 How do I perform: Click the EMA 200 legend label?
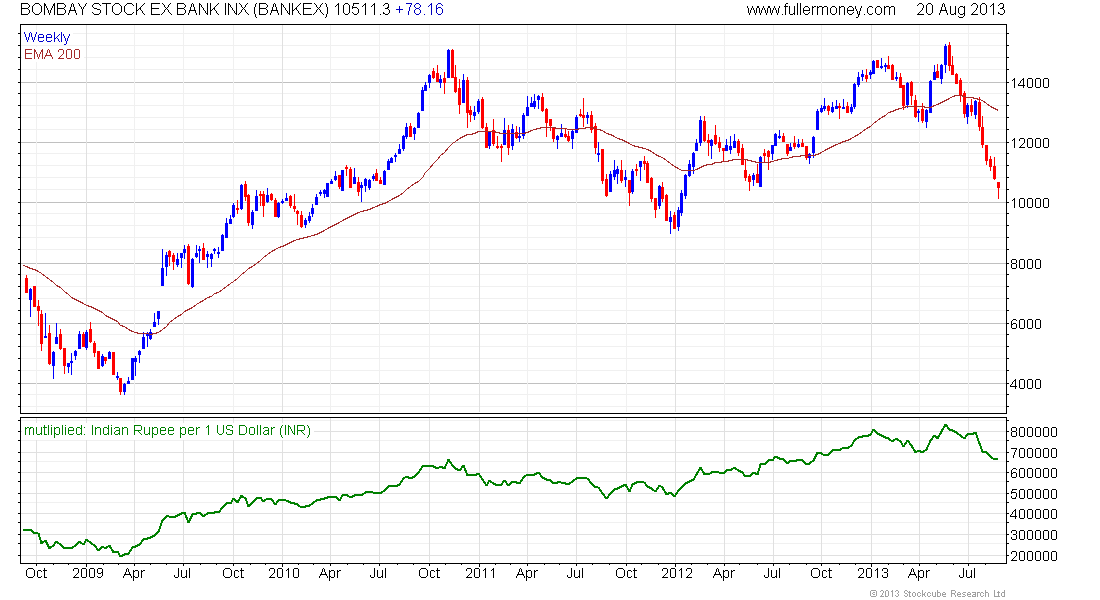pos(52,54)
